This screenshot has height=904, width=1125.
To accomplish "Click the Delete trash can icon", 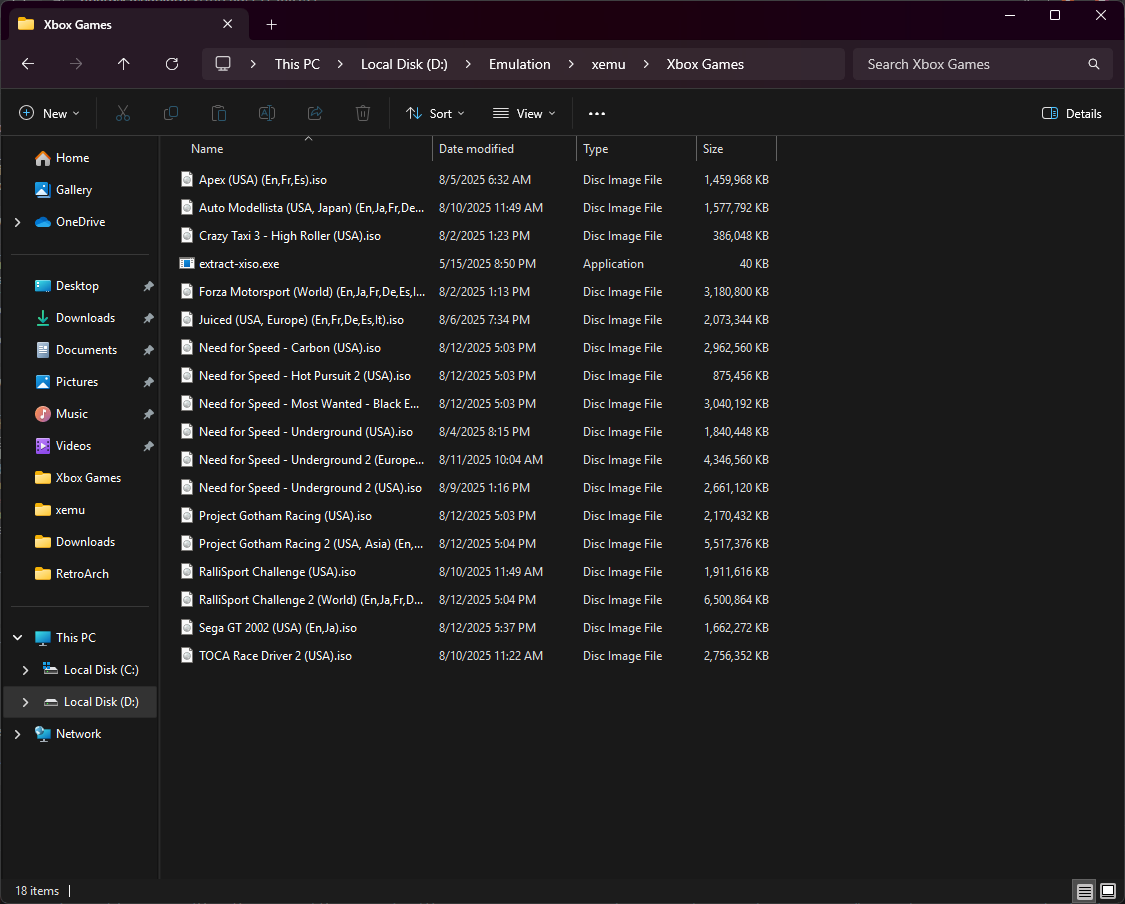I will [x=363, y=114].
